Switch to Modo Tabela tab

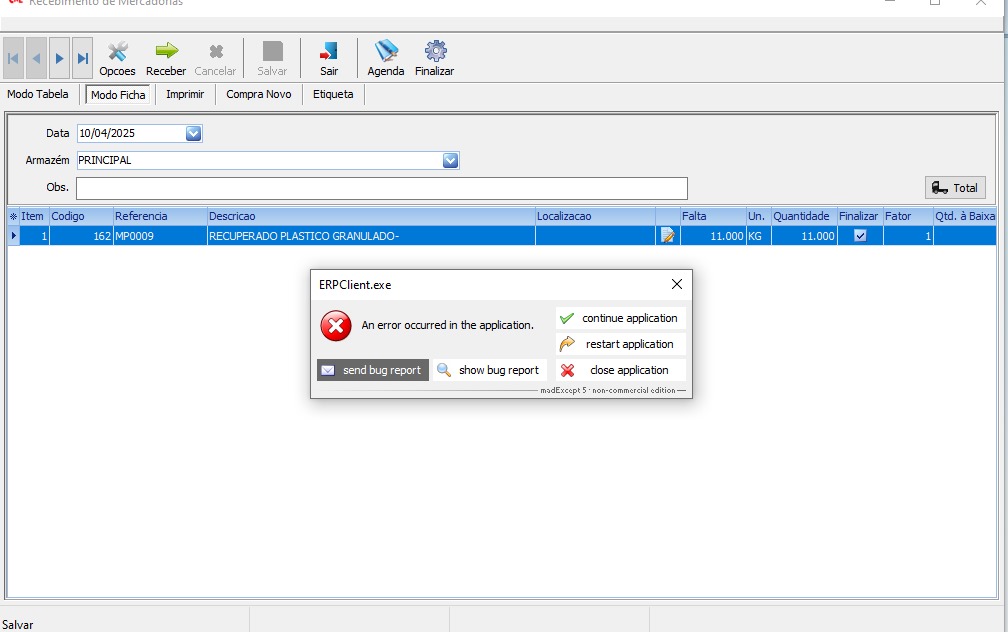point(38,94)
